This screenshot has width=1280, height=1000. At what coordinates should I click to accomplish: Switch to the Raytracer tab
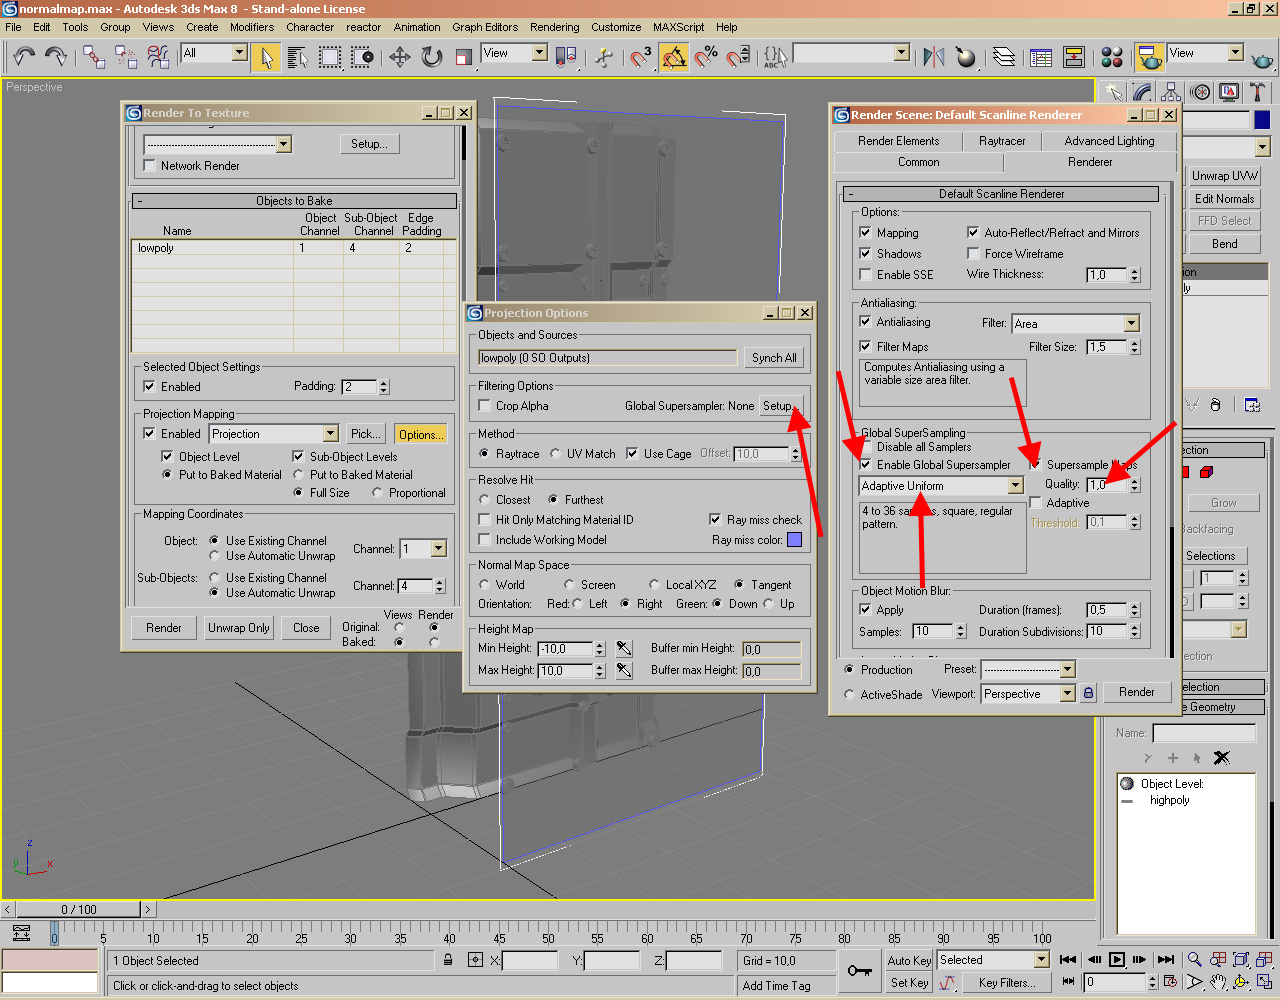(1001, 140)
